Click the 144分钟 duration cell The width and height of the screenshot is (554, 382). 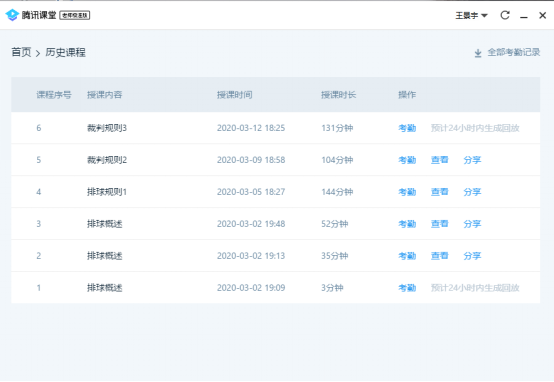click(x=337, y=192)
